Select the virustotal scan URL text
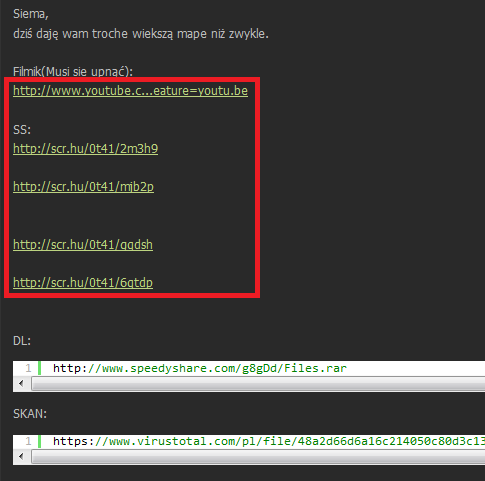Viewport: 485px width, 481px height. tap(269, 441)
